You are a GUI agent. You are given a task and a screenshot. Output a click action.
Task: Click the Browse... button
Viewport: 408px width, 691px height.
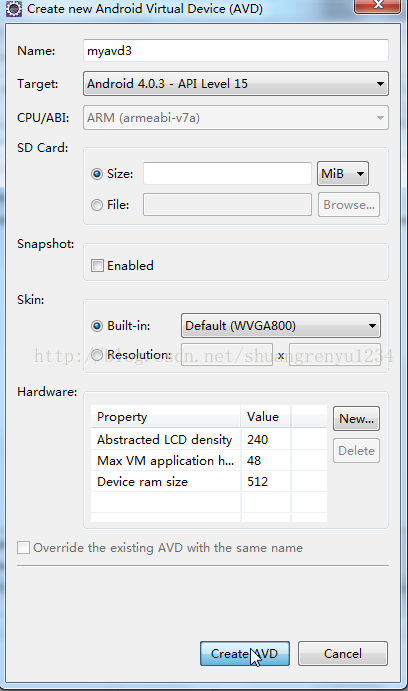pyautogui.click(x=349, y=204)
